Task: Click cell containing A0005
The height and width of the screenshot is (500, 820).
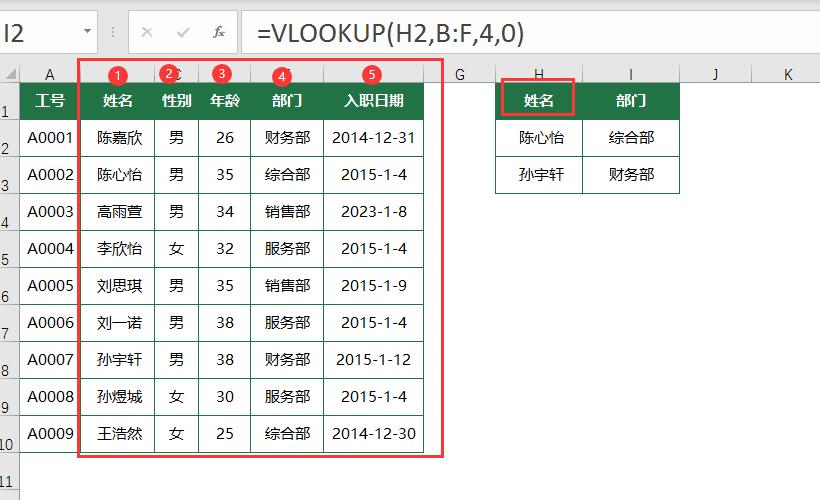Action: pyautogui.click(x=50, y=286)
